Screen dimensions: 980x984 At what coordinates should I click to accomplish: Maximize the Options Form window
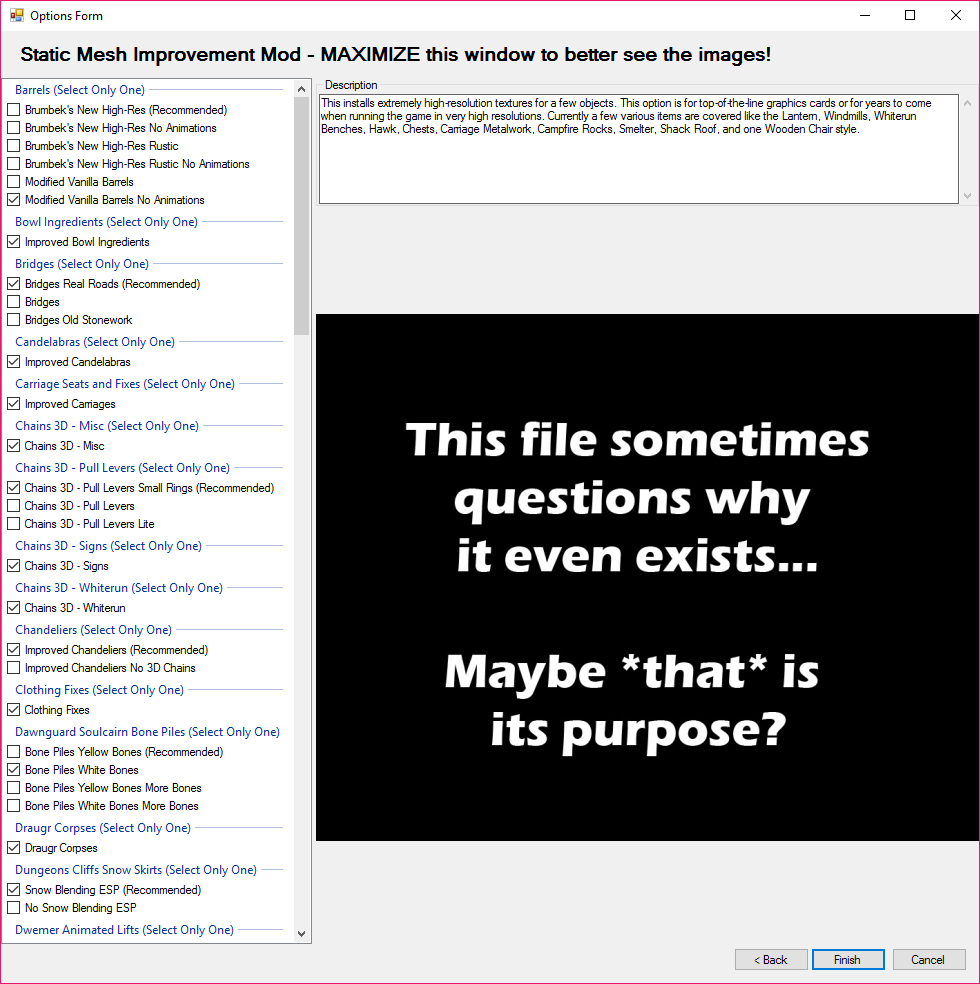[x=910, y=15]
